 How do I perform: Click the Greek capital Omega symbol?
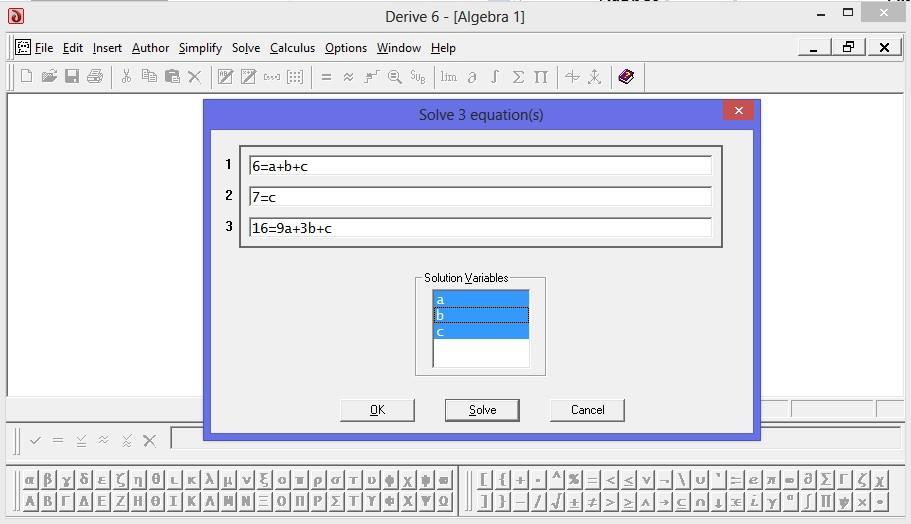(444, 501)
